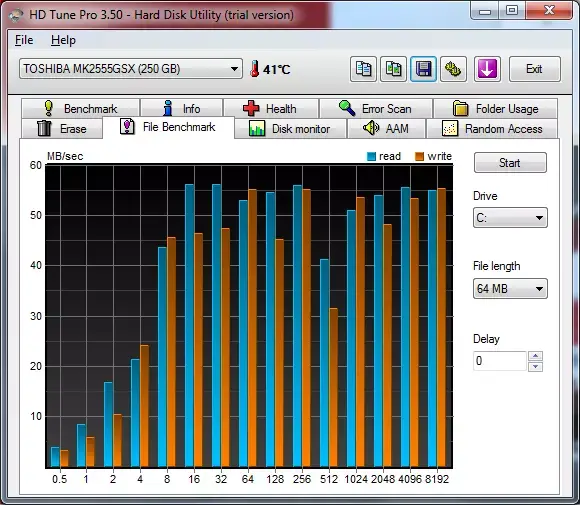Switch to the Error Scan tab
The width and height of the screenshot is (580, 505).
376,108
